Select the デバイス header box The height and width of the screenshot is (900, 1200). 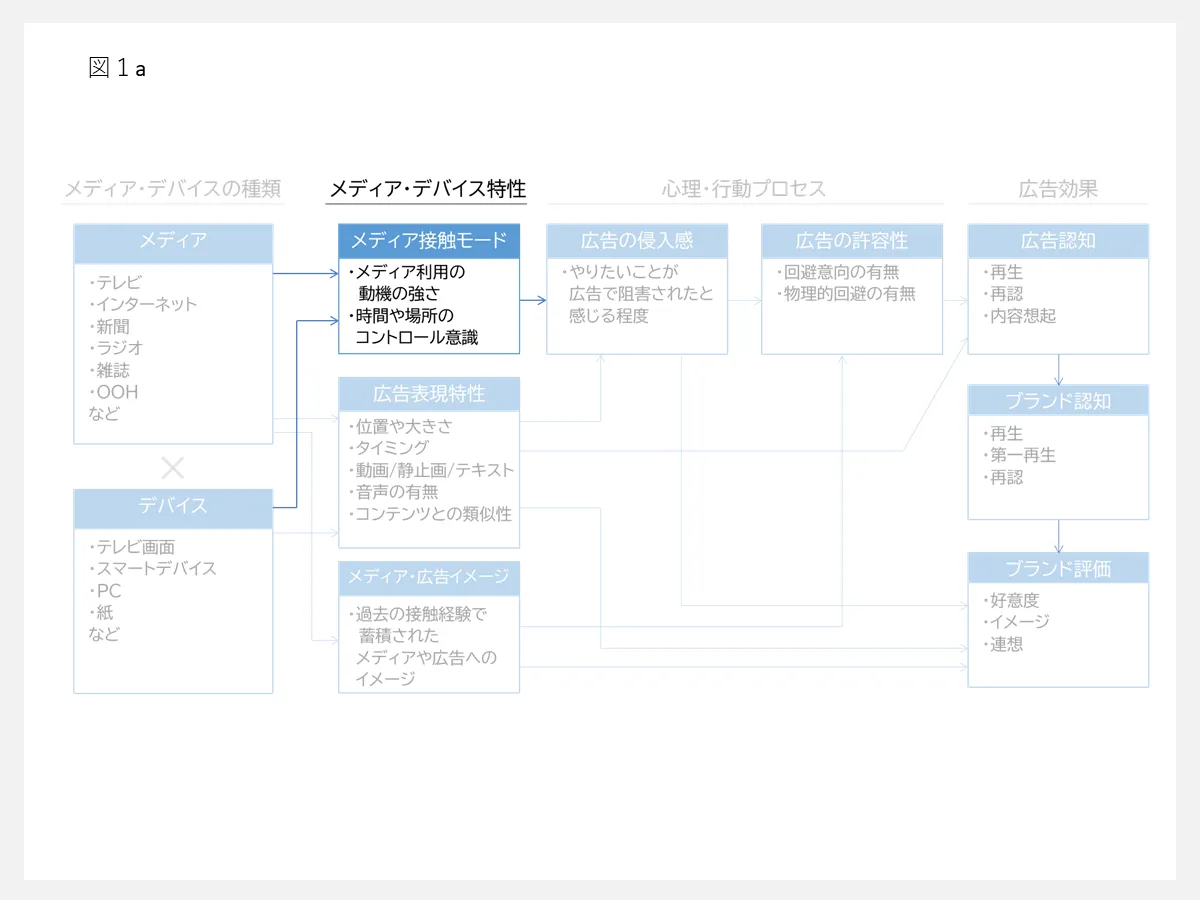point(173,506)
